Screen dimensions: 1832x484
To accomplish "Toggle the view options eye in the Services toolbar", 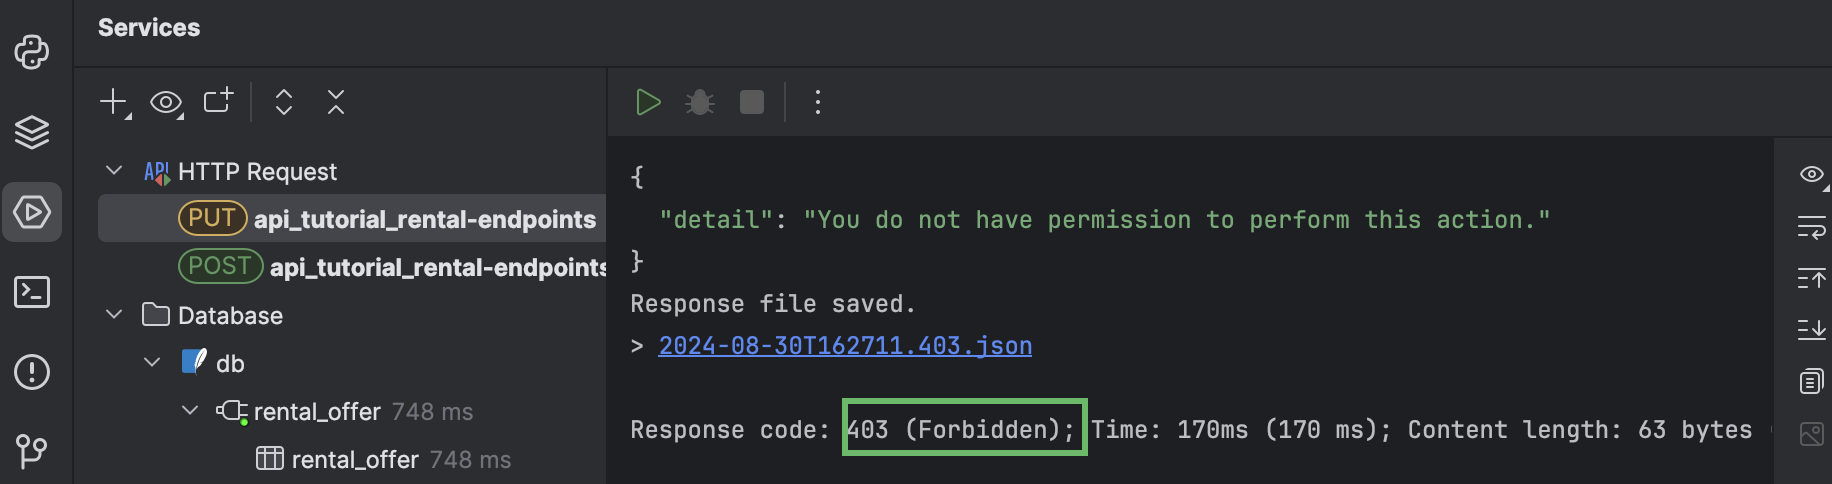I will 166,102.
